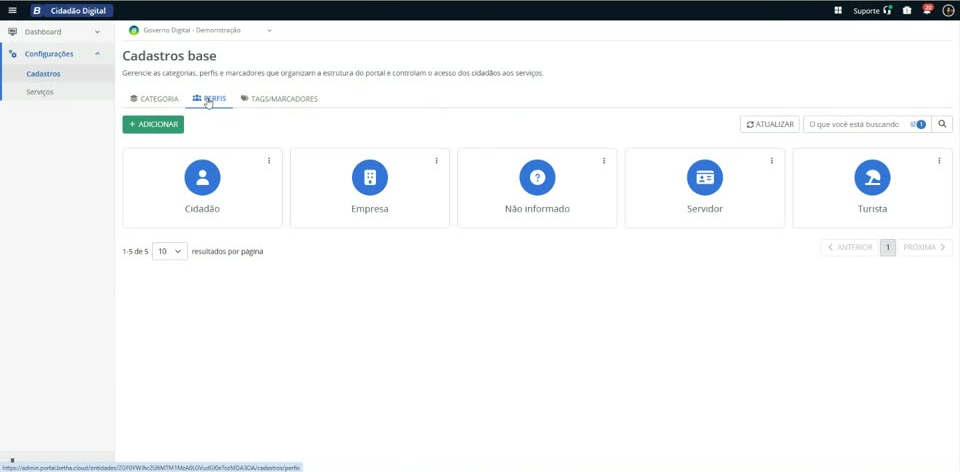
Task: Click the 'Cadastros base' heading
Action: pos(169,56)
